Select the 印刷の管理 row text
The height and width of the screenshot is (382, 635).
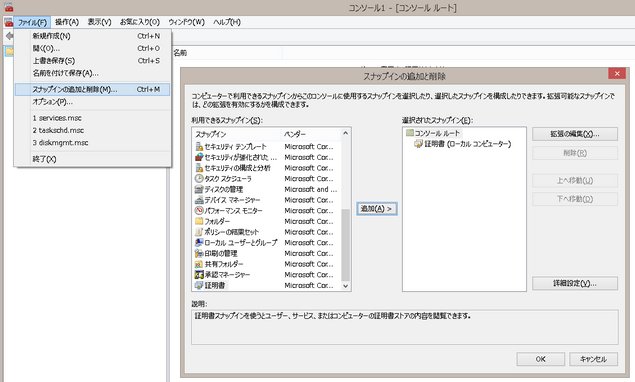coord(221,253)
